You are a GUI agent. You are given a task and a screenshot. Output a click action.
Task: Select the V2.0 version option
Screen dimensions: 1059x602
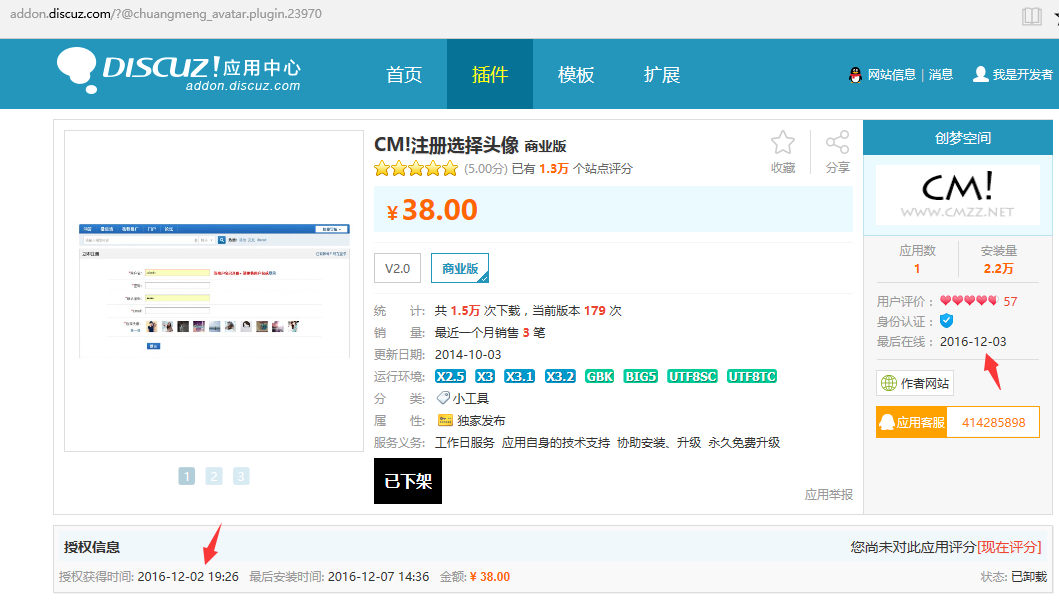(397, 268)
